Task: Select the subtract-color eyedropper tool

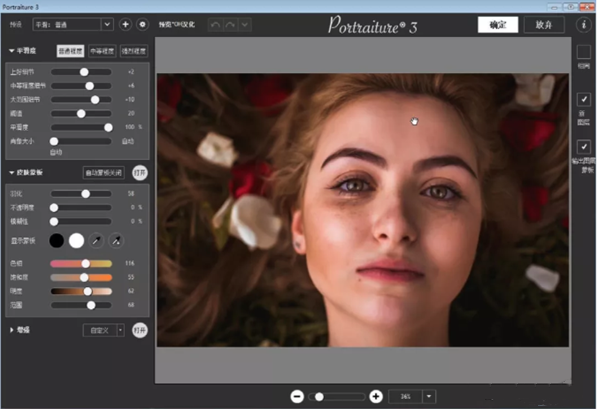Action: (116, 241)
